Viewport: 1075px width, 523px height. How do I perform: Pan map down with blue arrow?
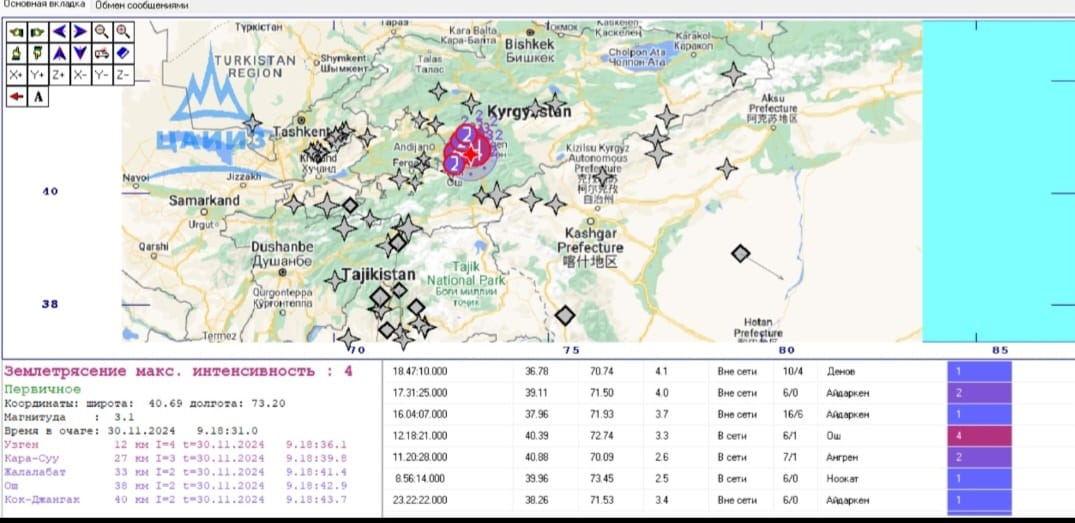(x=80, y=53)
